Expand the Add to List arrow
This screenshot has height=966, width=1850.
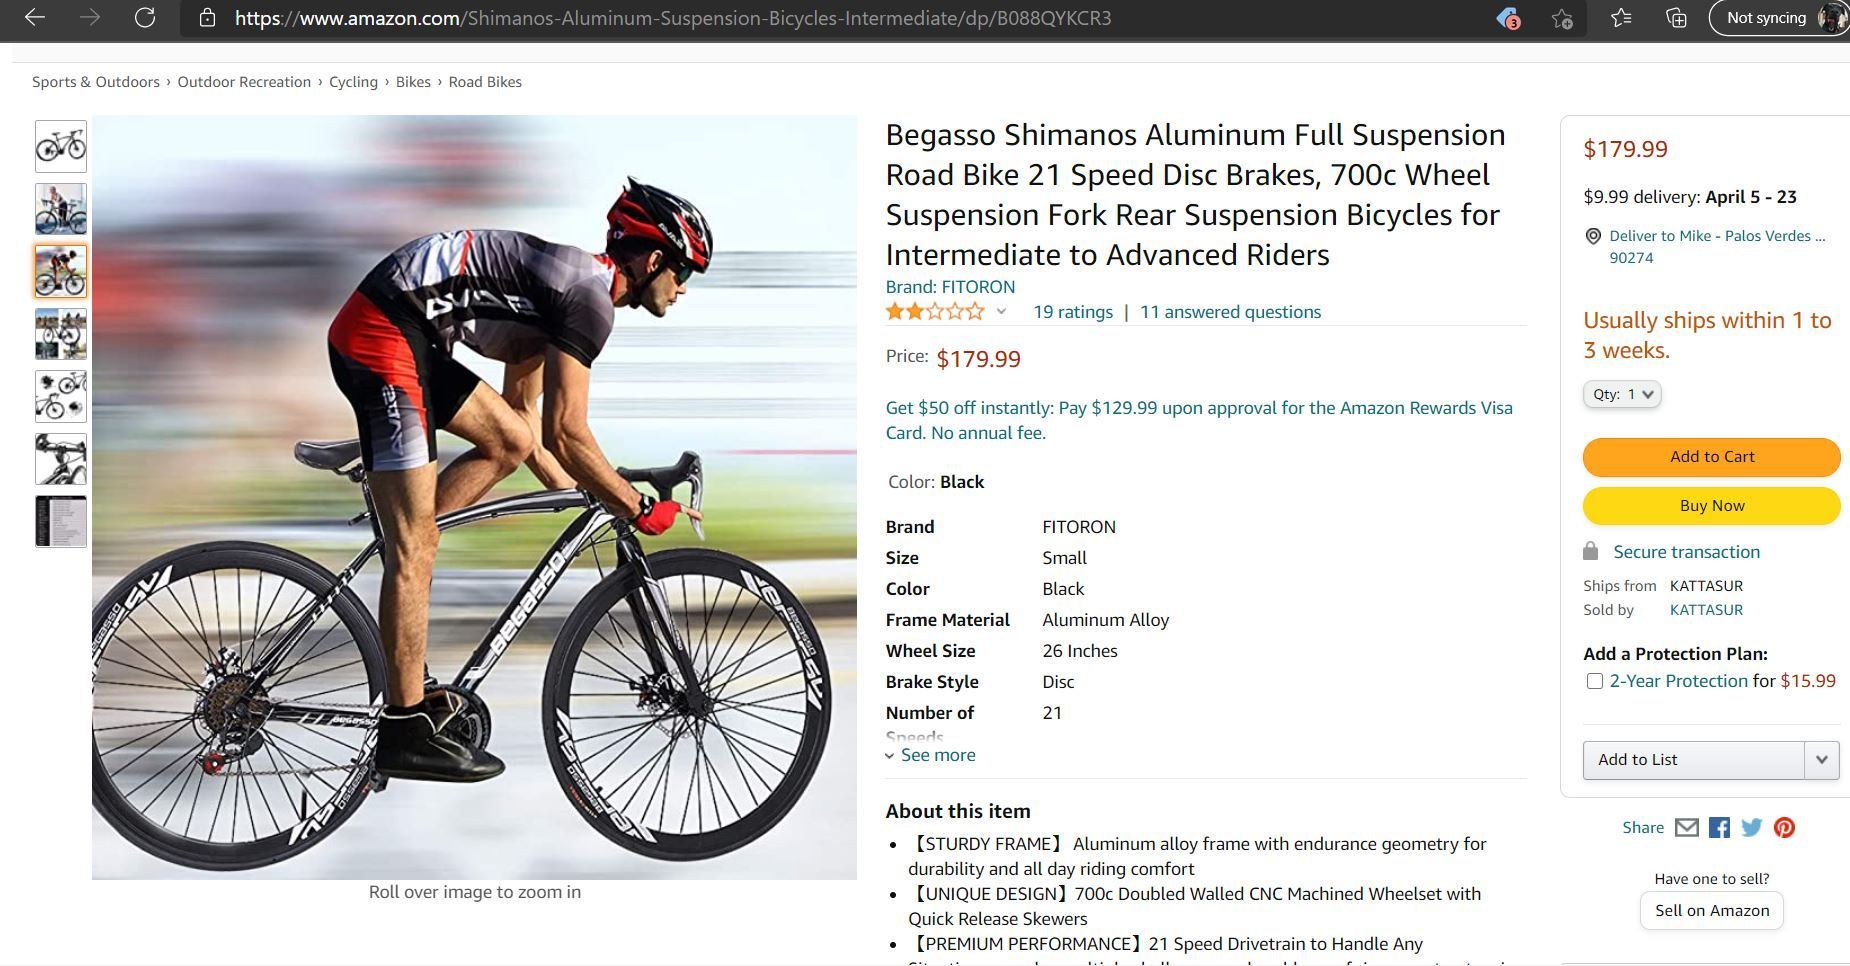(1821, 760)
